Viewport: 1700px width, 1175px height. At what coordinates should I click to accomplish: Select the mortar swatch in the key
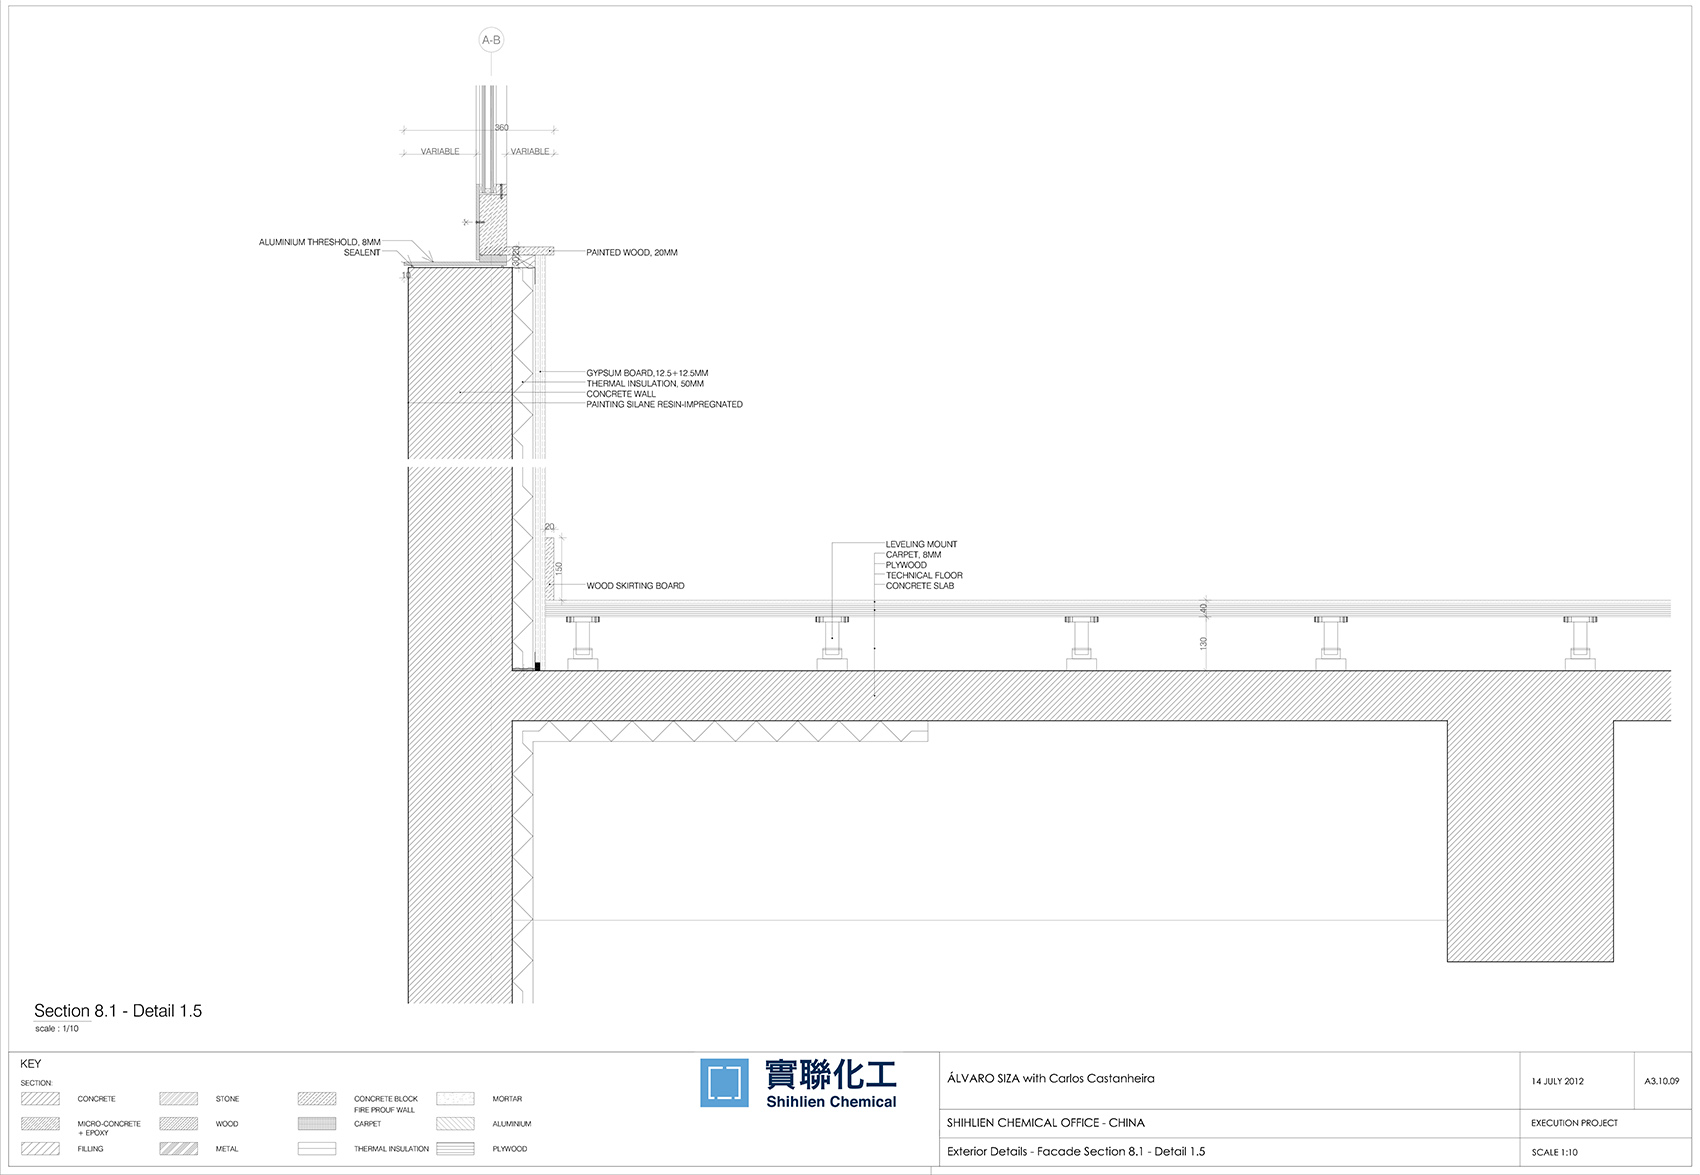tap(455, 1098)
